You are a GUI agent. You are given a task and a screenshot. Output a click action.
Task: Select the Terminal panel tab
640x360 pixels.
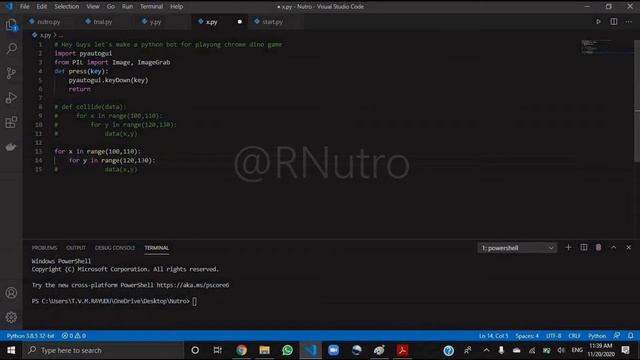click(156, 248)
